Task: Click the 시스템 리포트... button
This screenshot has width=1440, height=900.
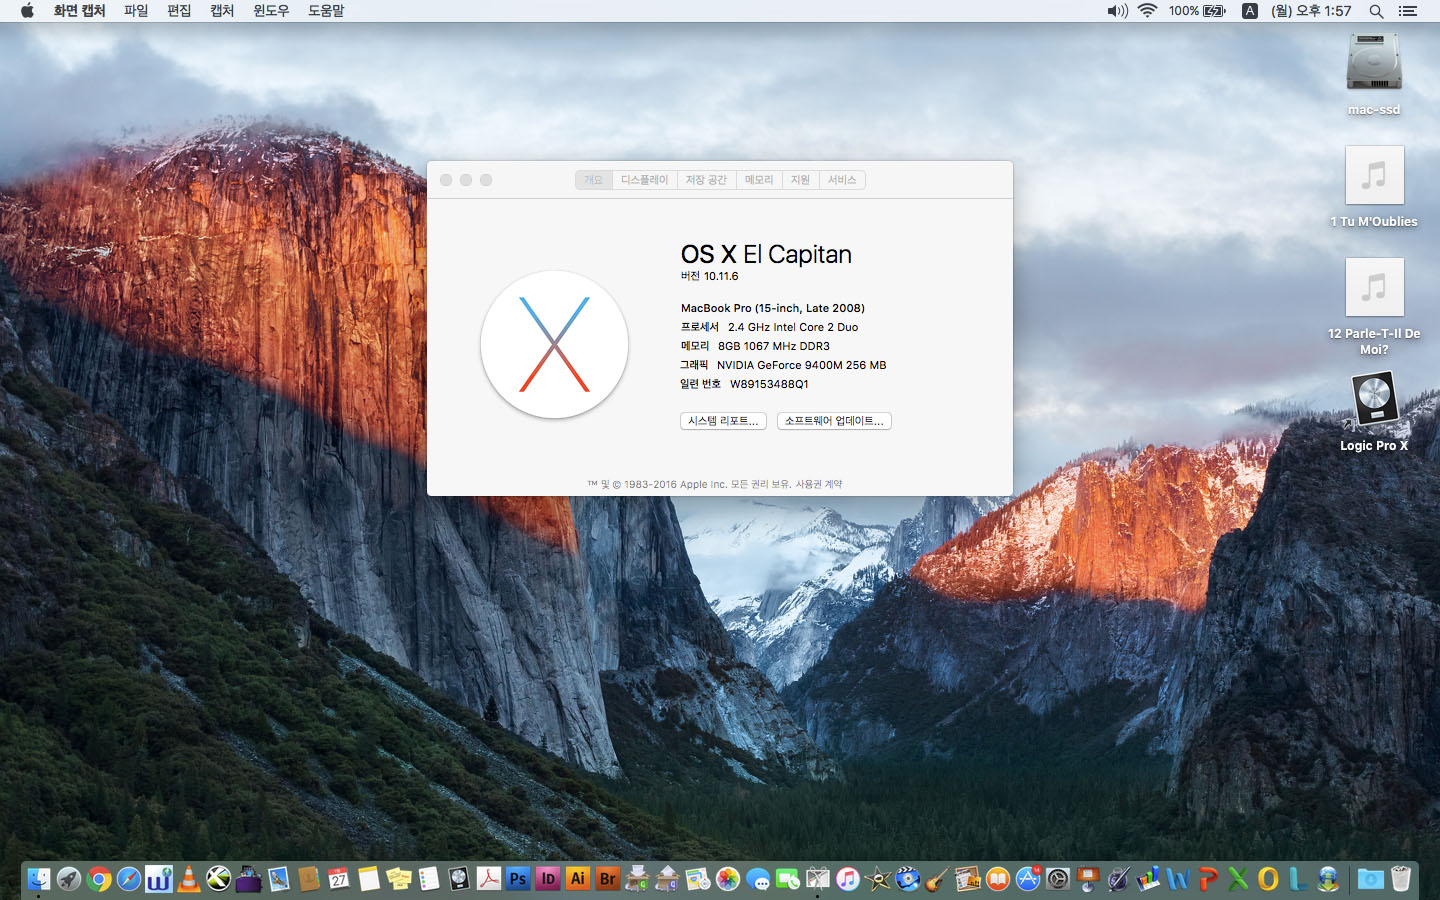Action: click(723, 421)
